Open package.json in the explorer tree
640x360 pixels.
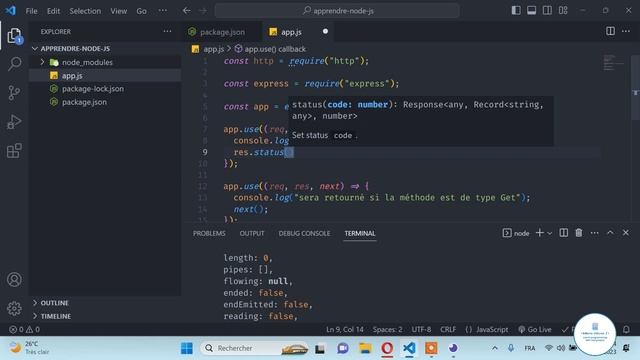(105, 102)
